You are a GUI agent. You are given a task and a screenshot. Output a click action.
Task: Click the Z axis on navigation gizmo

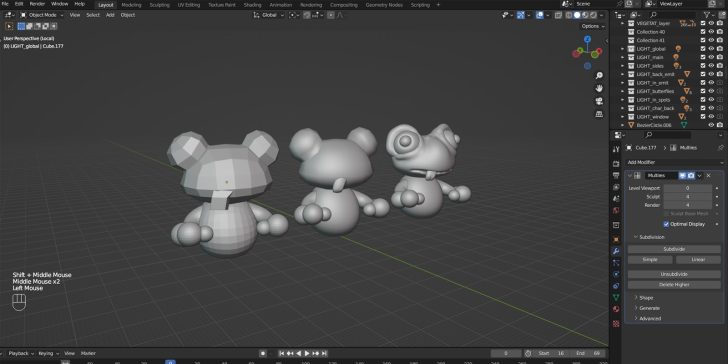click(588, 39)
